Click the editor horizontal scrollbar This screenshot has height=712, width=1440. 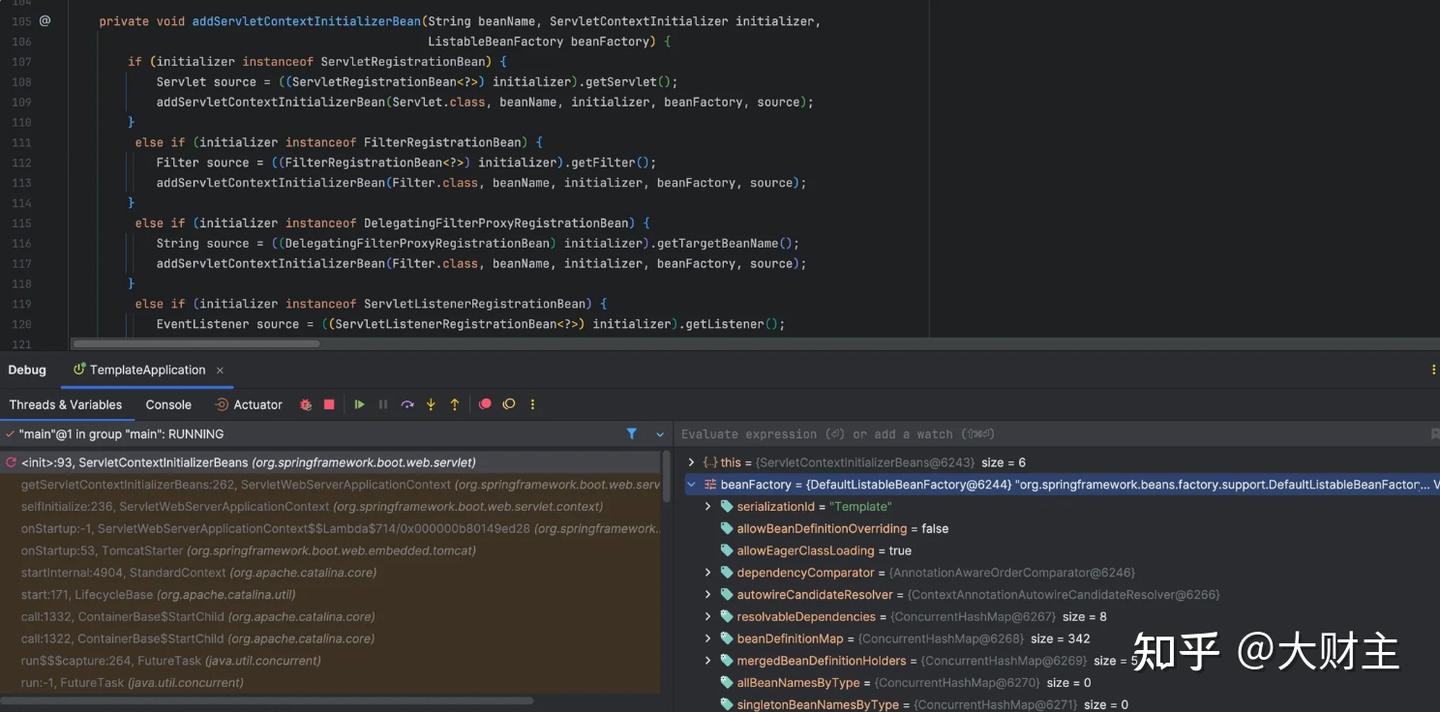(x=195, y=343)
